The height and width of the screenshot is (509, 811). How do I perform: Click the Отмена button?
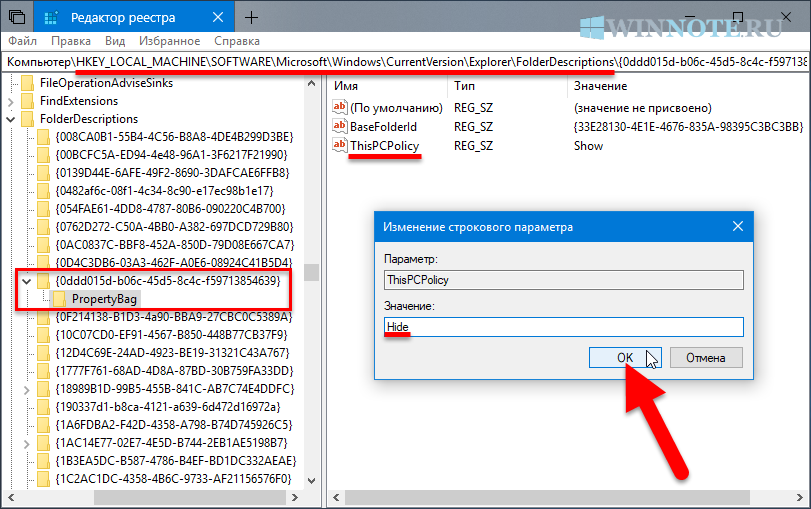(706, 357)
